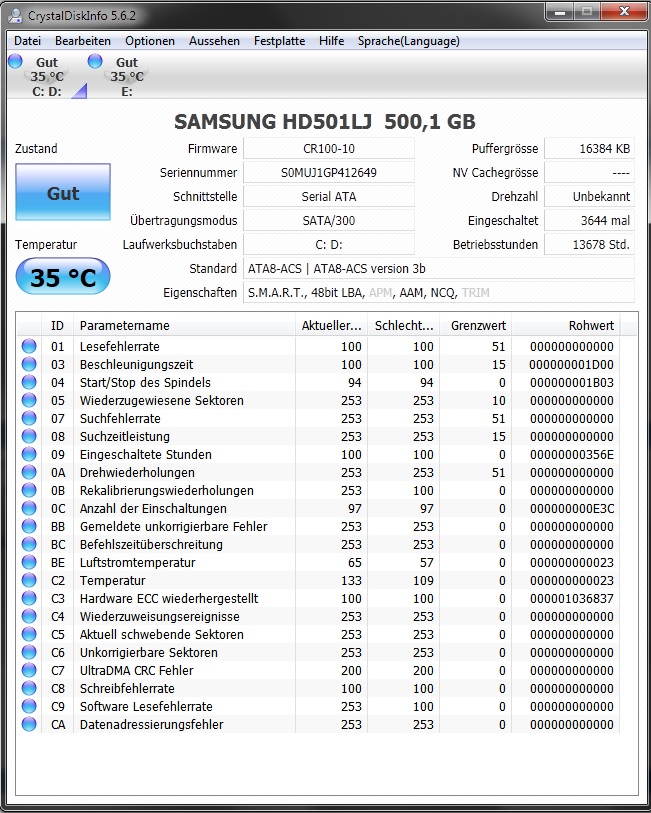
Task: Click the Aktueller column header
Action: (331, 326)
